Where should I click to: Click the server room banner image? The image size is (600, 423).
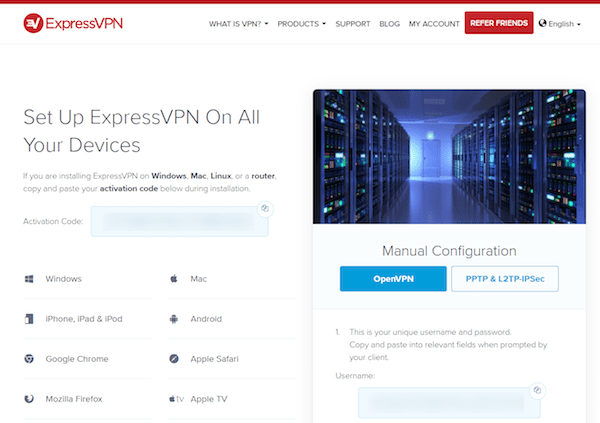(x=449, y=157)
